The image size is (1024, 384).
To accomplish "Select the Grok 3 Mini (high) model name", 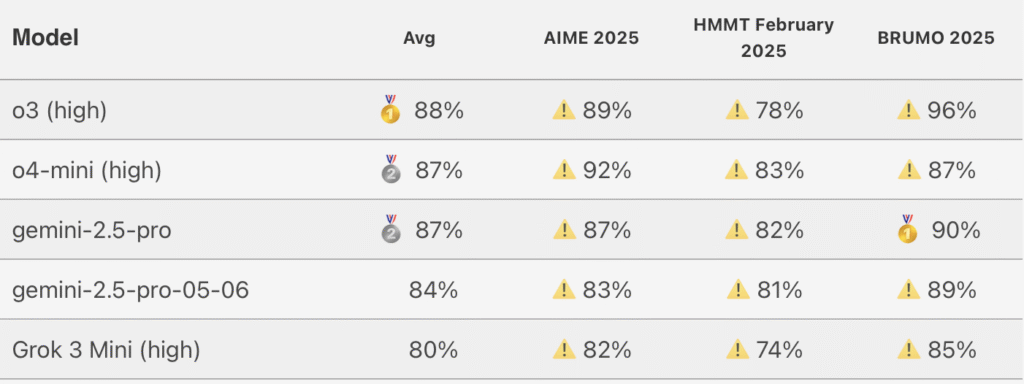I will coord(106,350).
